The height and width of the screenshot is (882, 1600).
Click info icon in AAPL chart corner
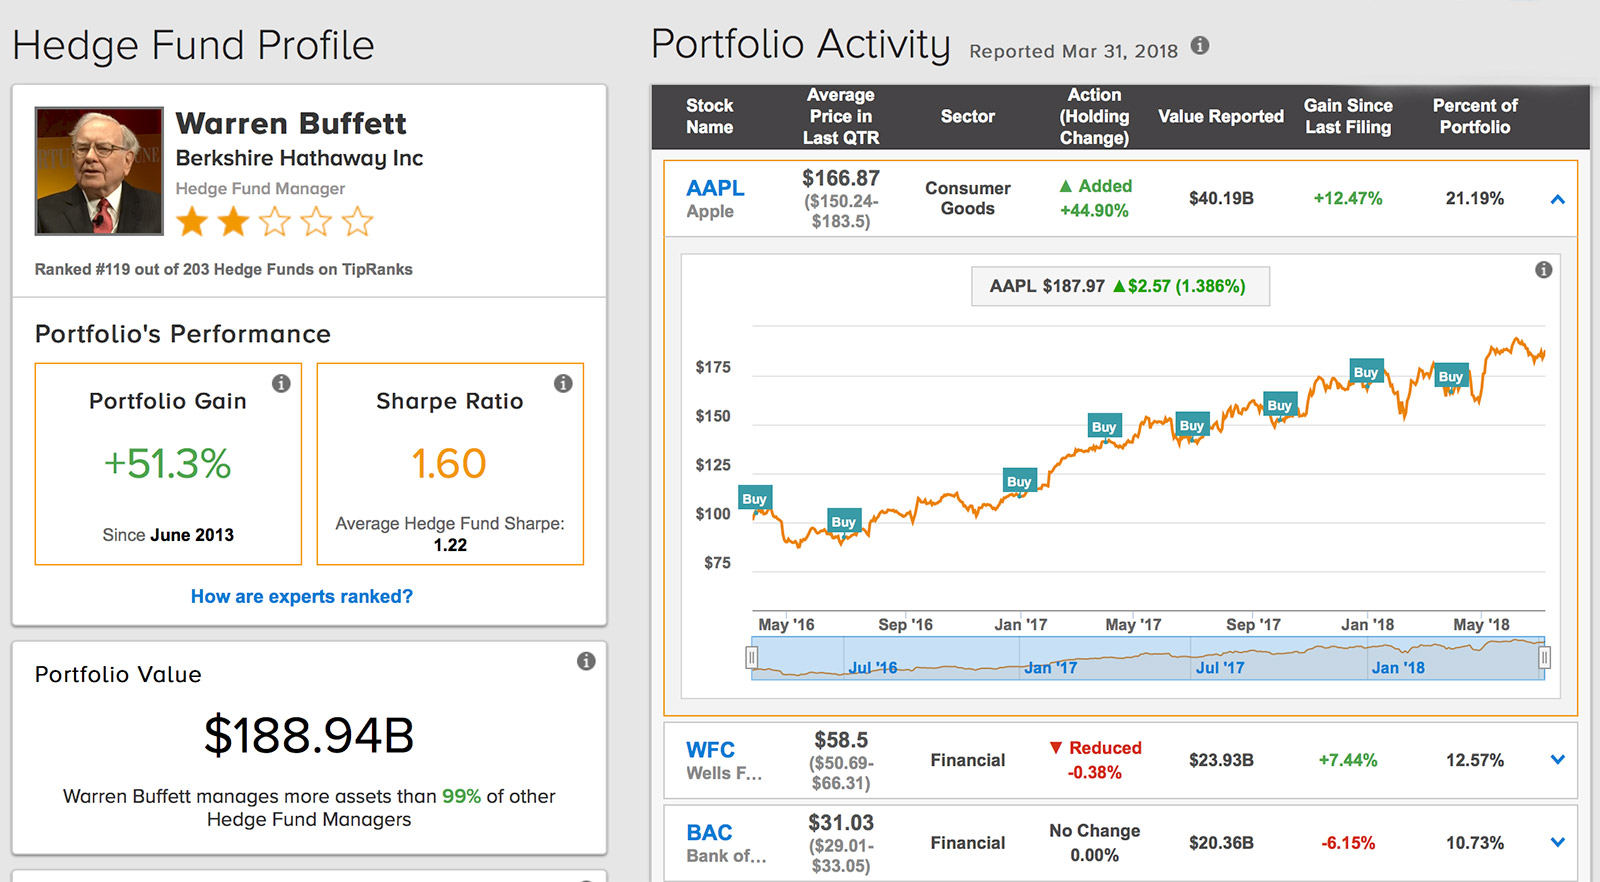(x=1543, y=270)
